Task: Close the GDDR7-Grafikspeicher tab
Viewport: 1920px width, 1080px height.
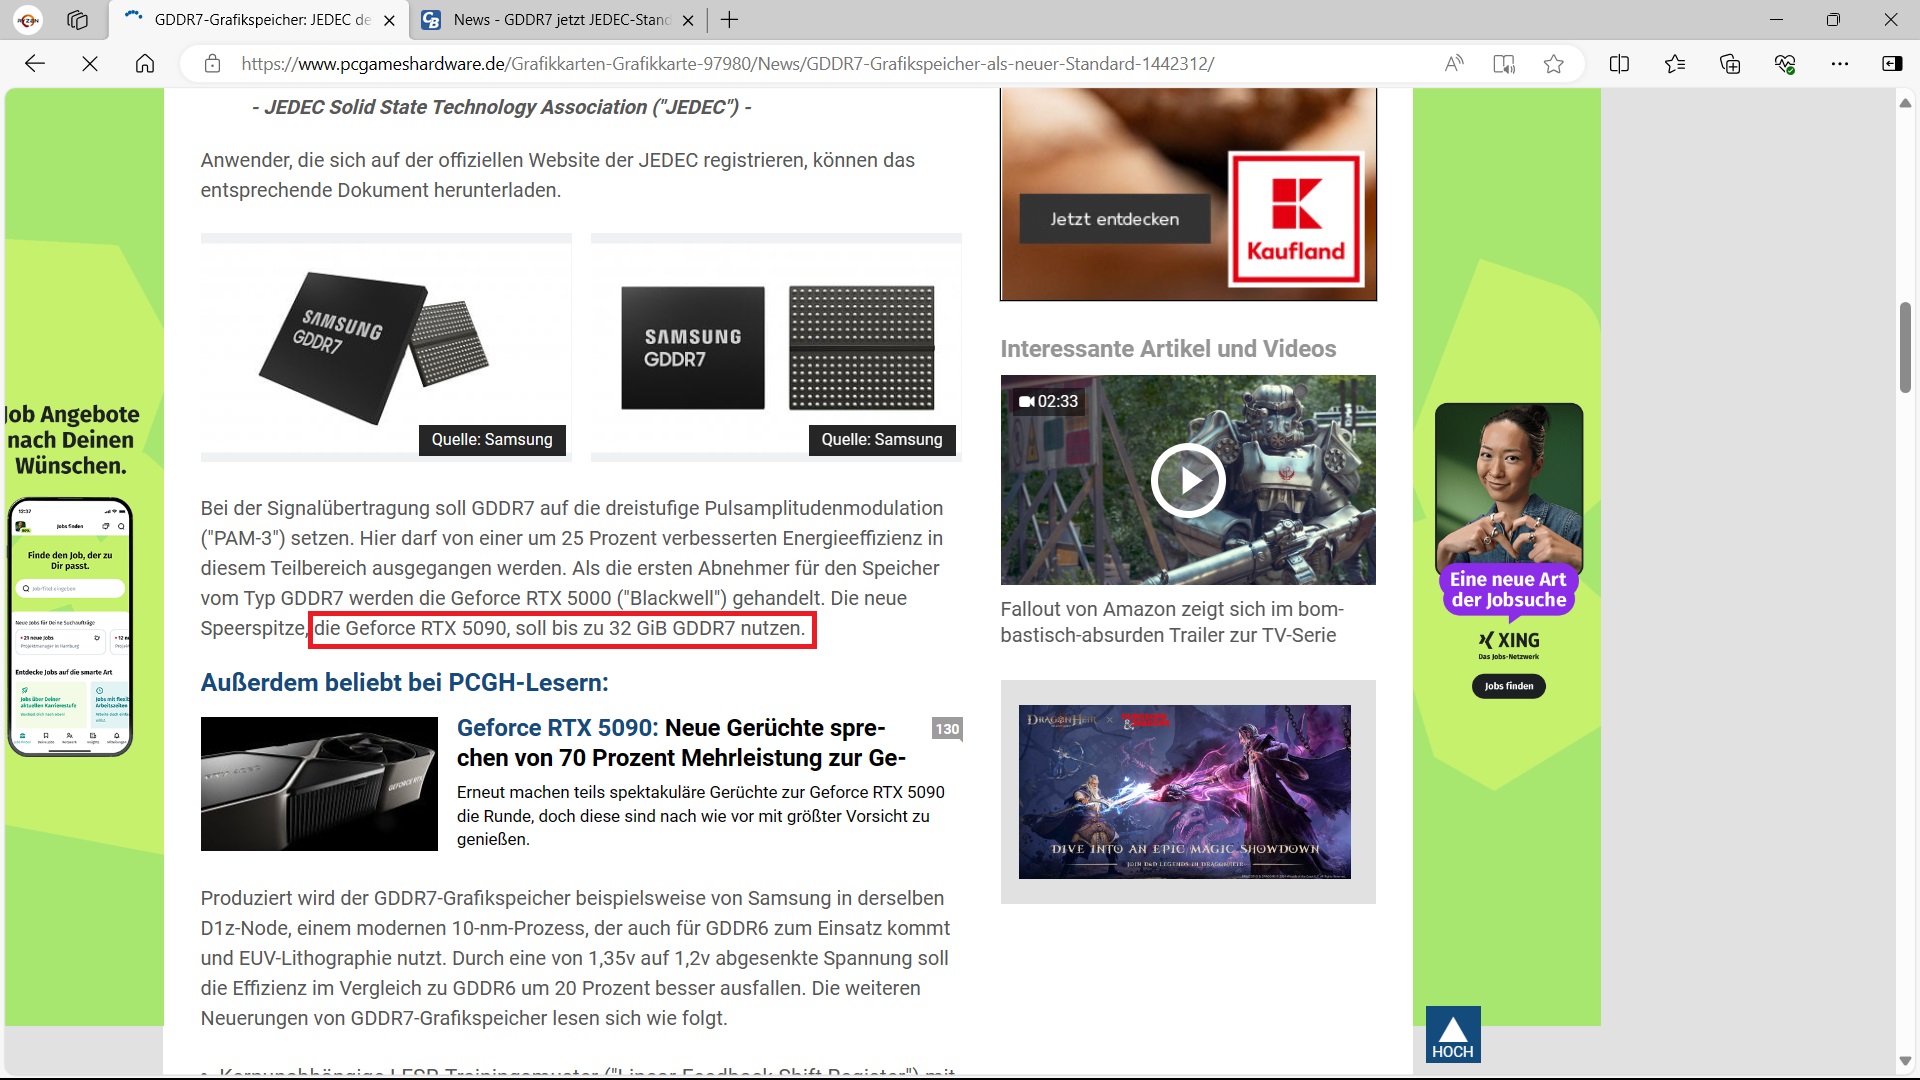Action: 389,20
